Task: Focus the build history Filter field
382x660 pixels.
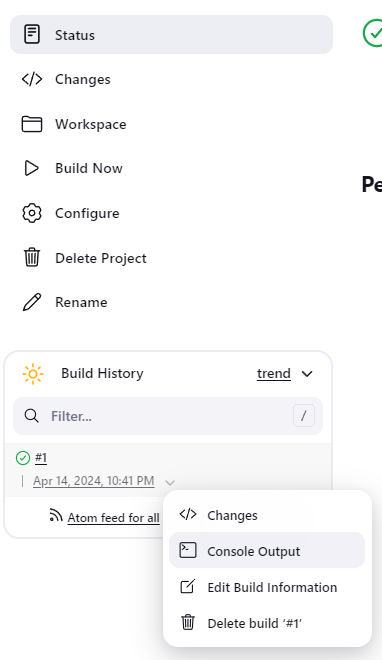Action: [168, 416]
